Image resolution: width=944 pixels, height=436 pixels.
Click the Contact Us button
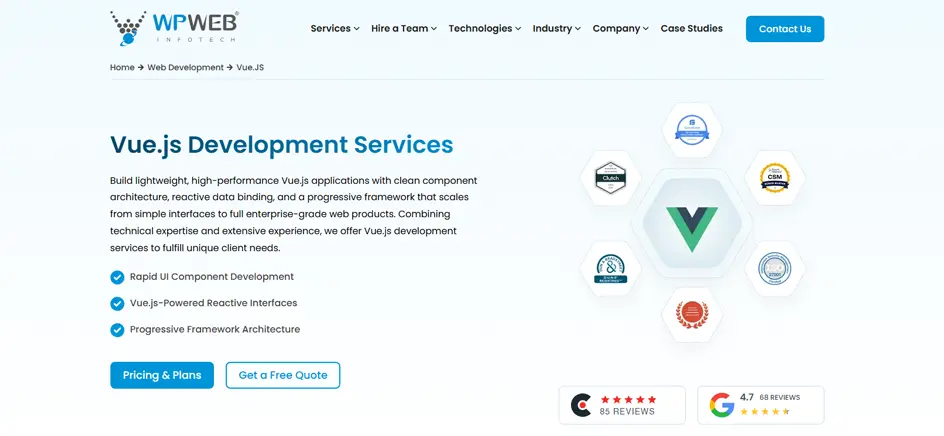pos(784,29)
